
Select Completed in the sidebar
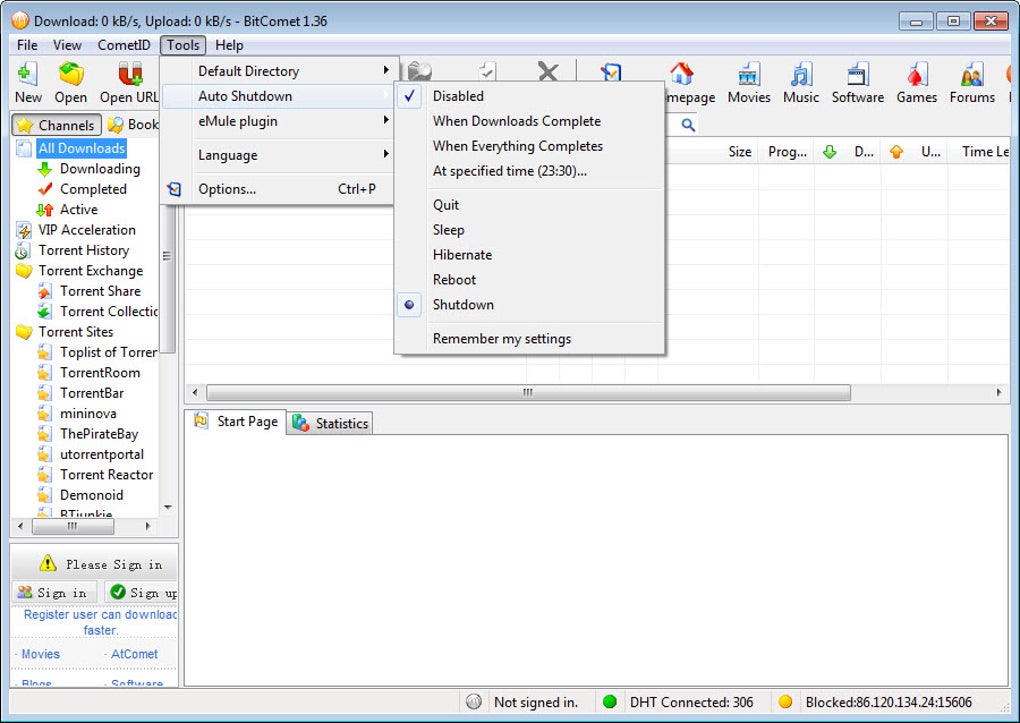click(x=93, y=189)
